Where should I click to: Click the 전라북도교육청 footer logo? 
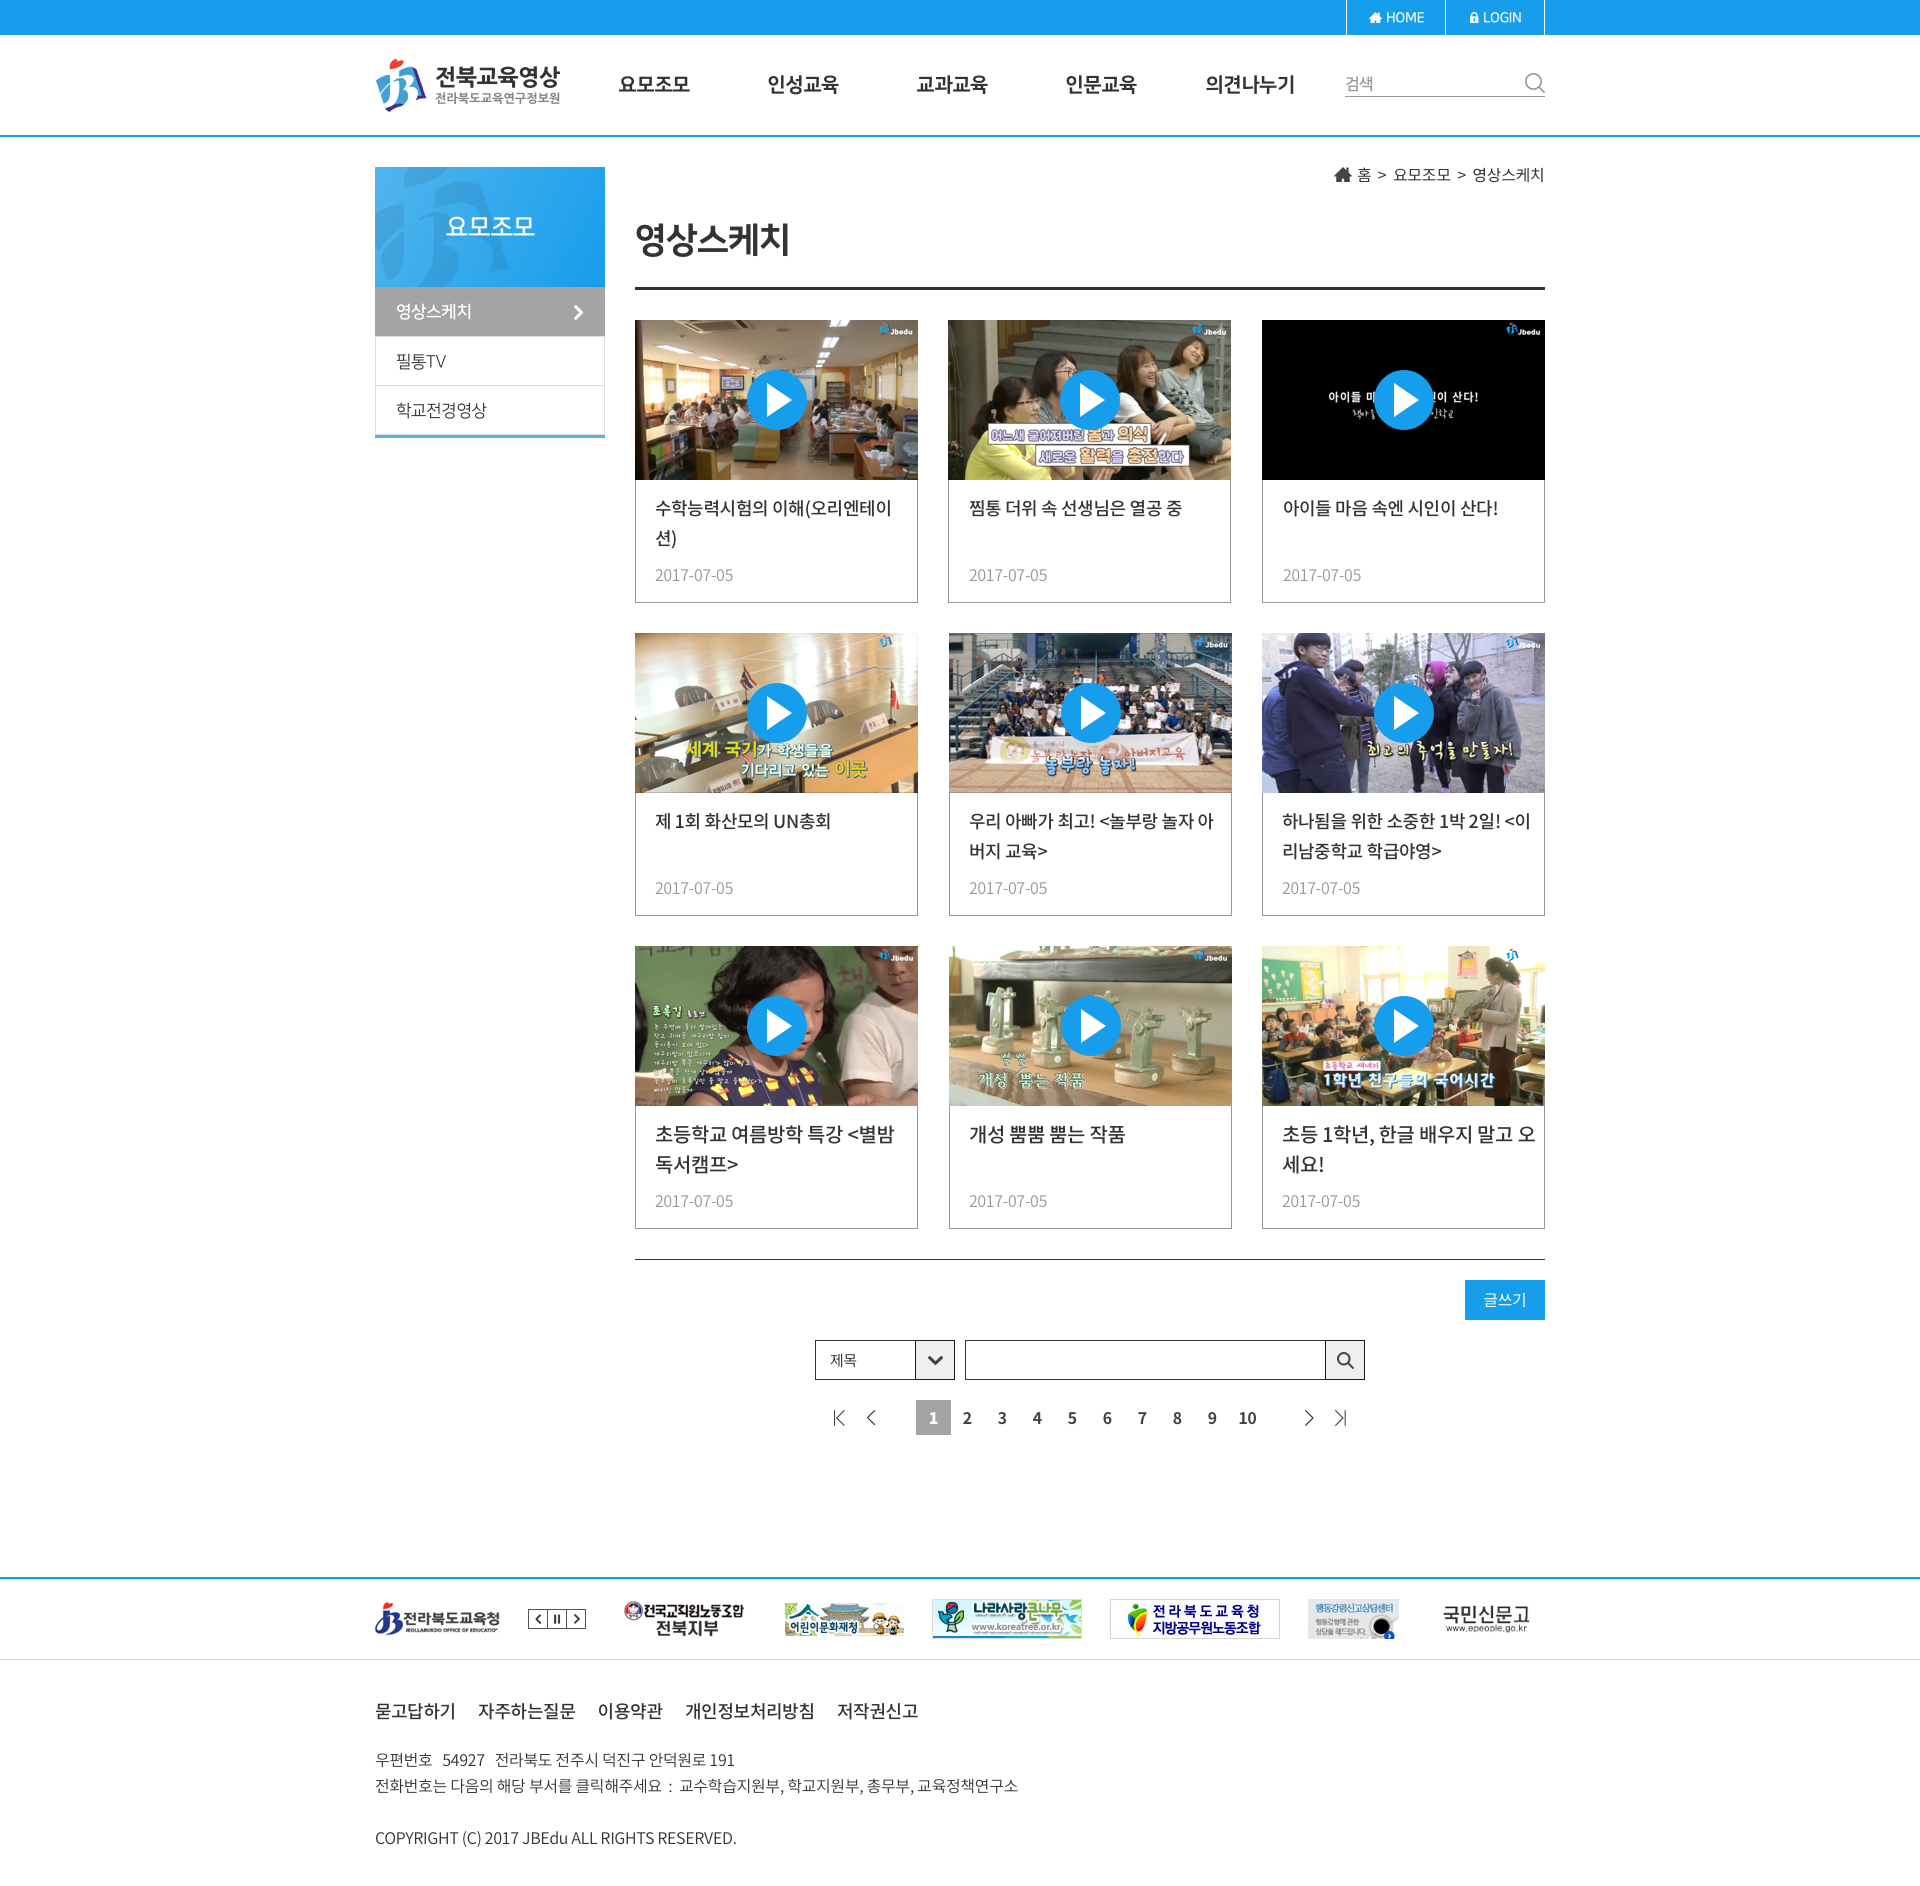pyautogui.click(x=437, y=1618)
